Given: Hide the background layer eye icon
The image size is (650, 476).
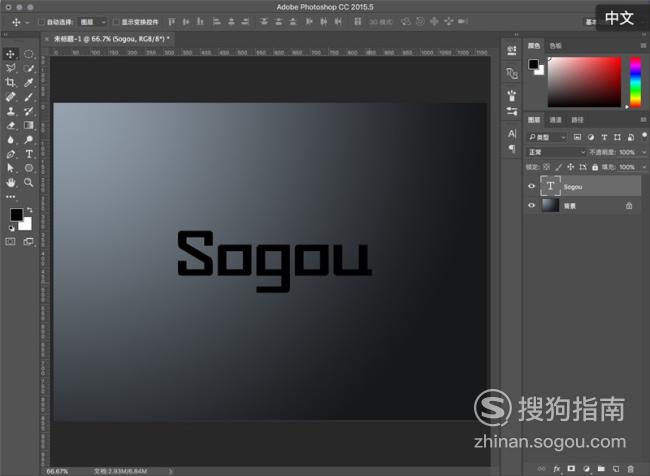Looking at the screenshot, I should [x=531, y=205].
